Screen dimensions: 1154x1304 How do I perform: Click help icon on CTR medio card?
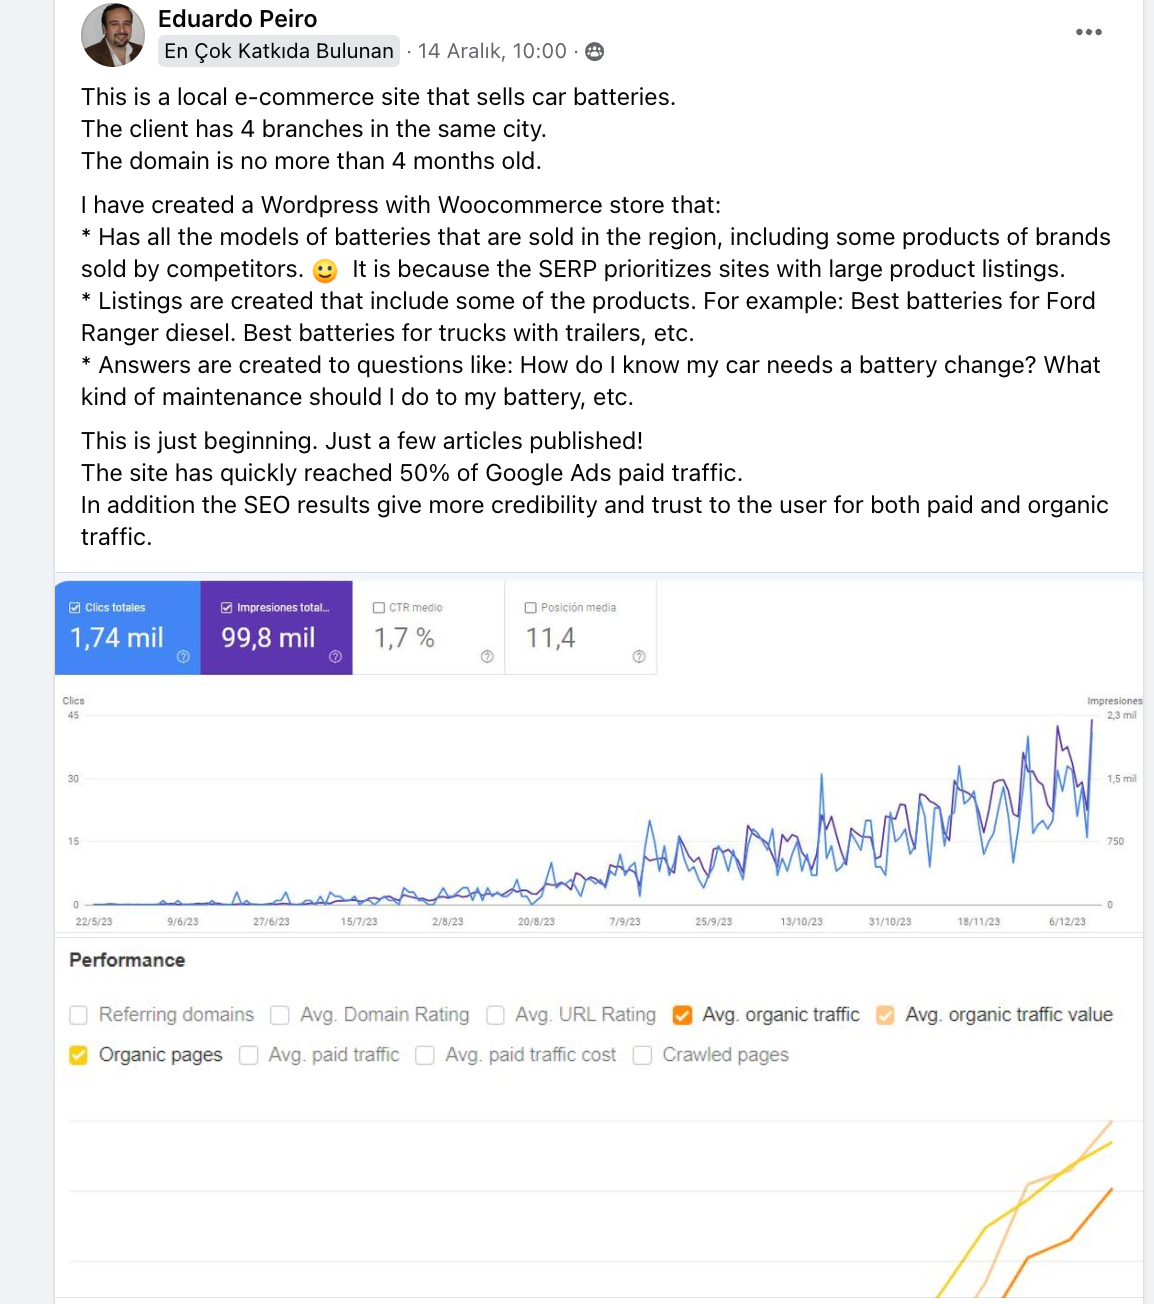(487, 657)
